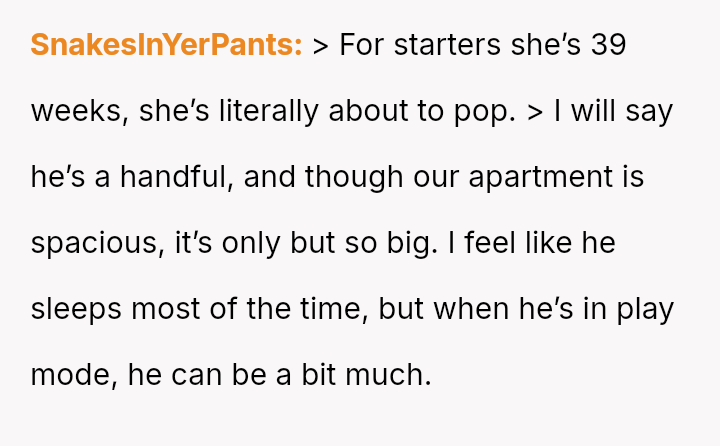Click the word "weeks" in the comment
720x446 pixels.
coord(75,111)
